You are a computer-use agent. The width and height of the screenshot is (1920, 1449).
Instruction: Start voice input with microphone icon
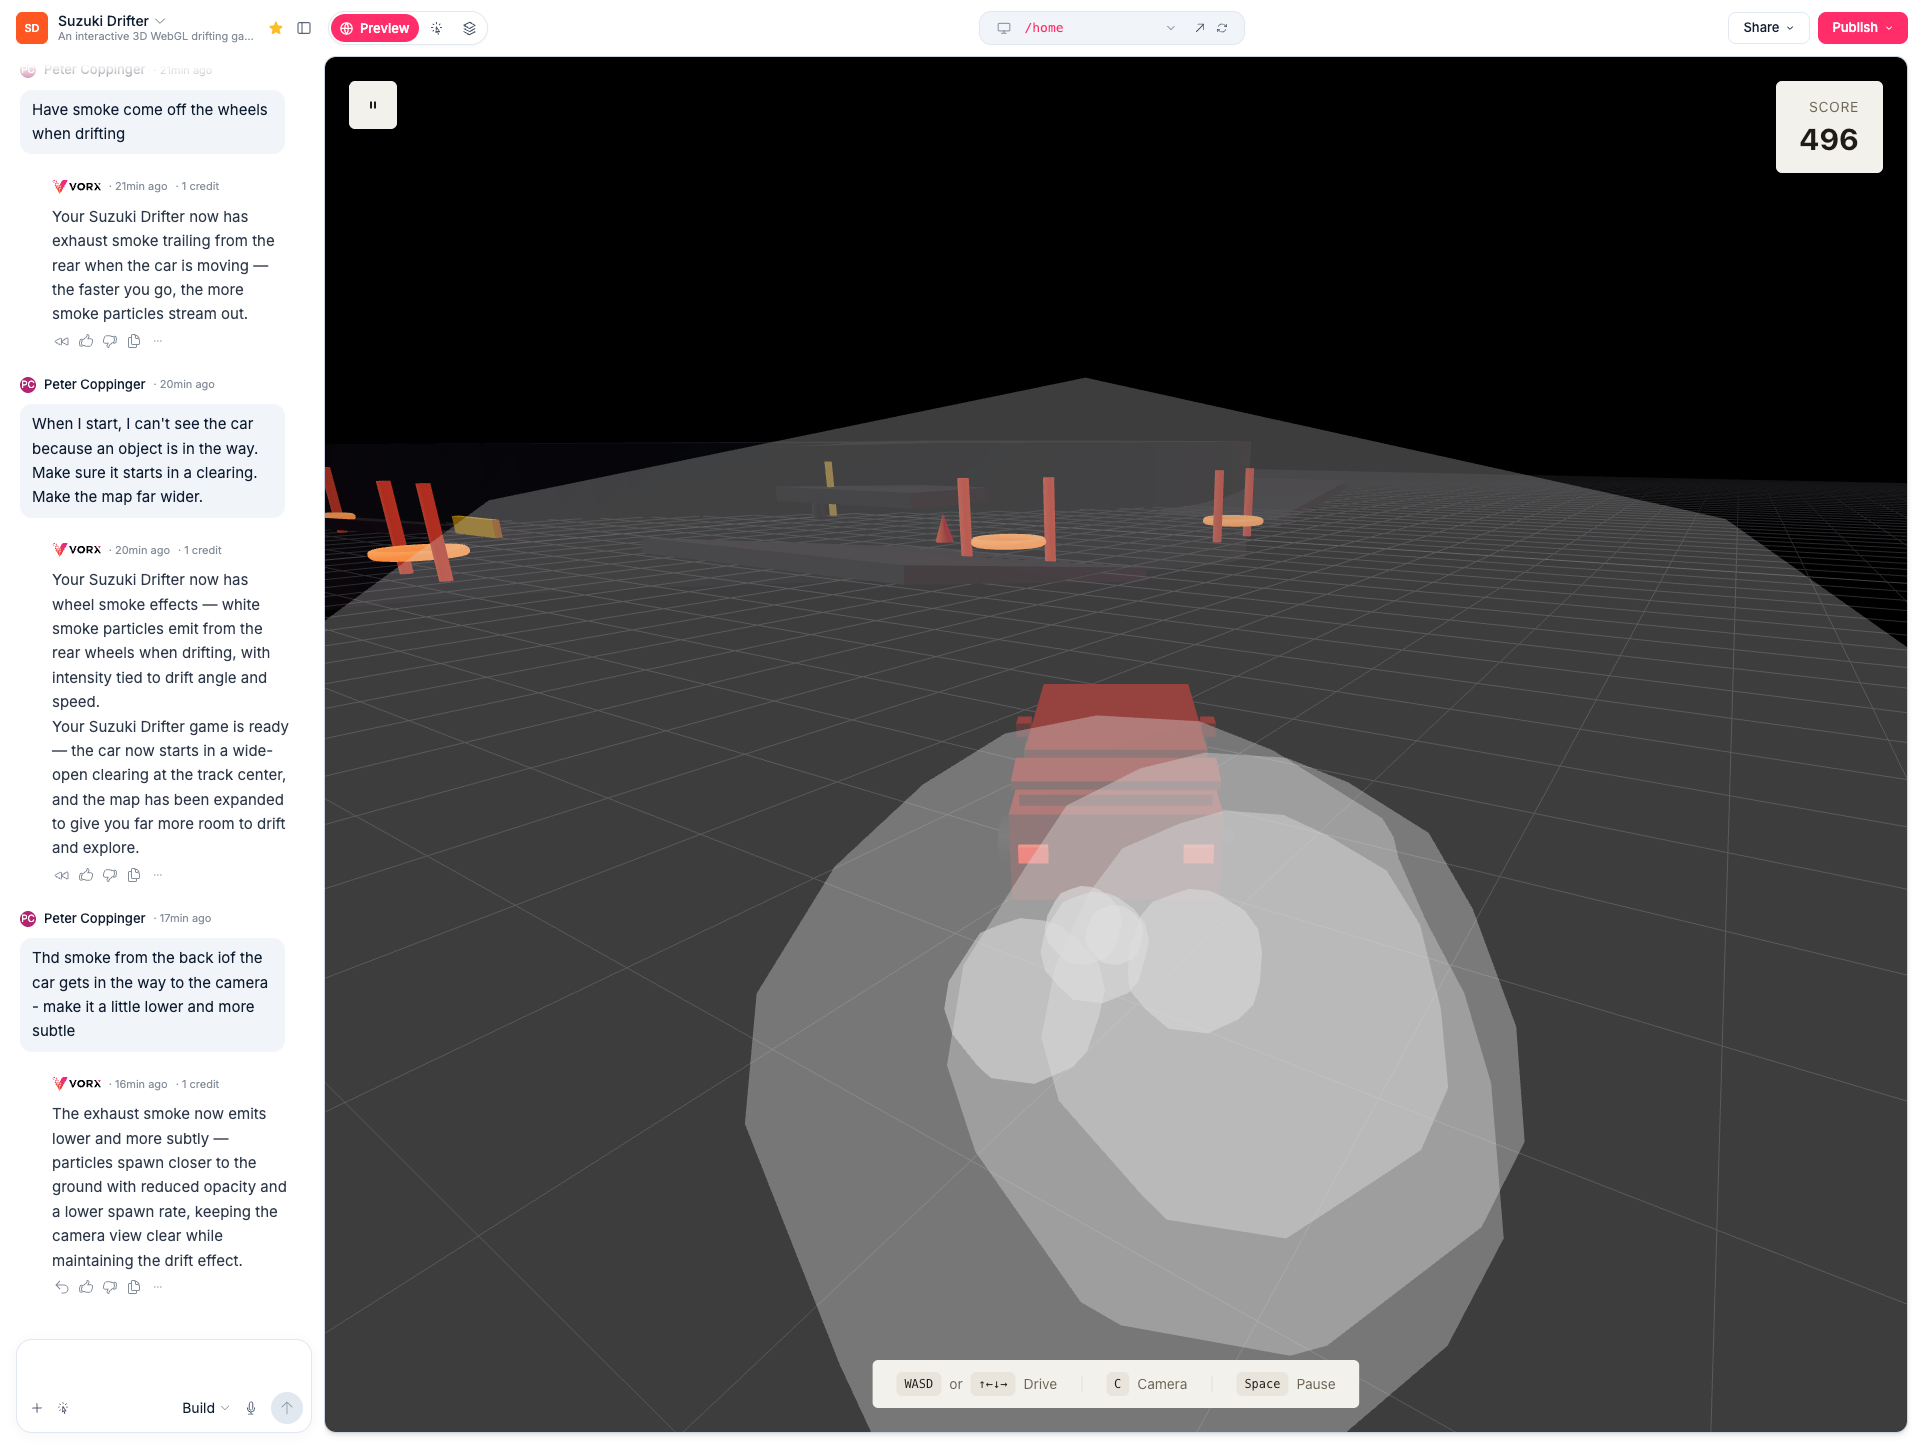pos(251,1408)
